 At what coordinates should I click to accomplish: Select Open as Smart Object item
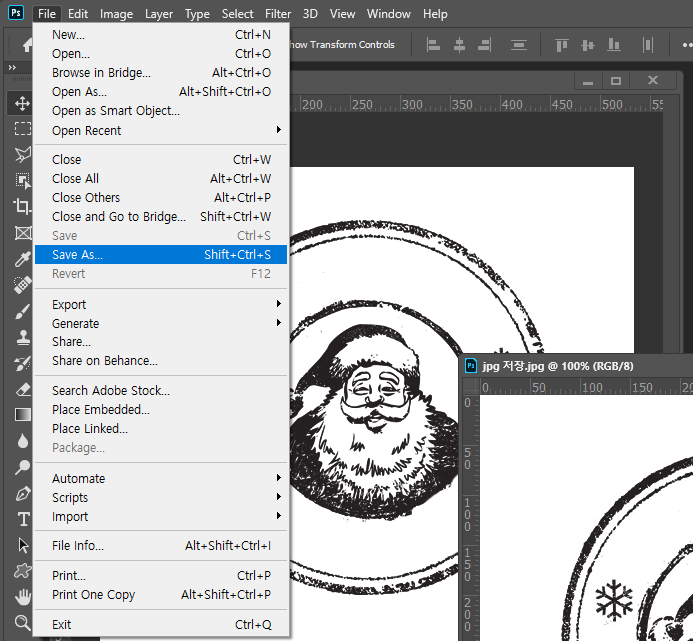point(161,111)
